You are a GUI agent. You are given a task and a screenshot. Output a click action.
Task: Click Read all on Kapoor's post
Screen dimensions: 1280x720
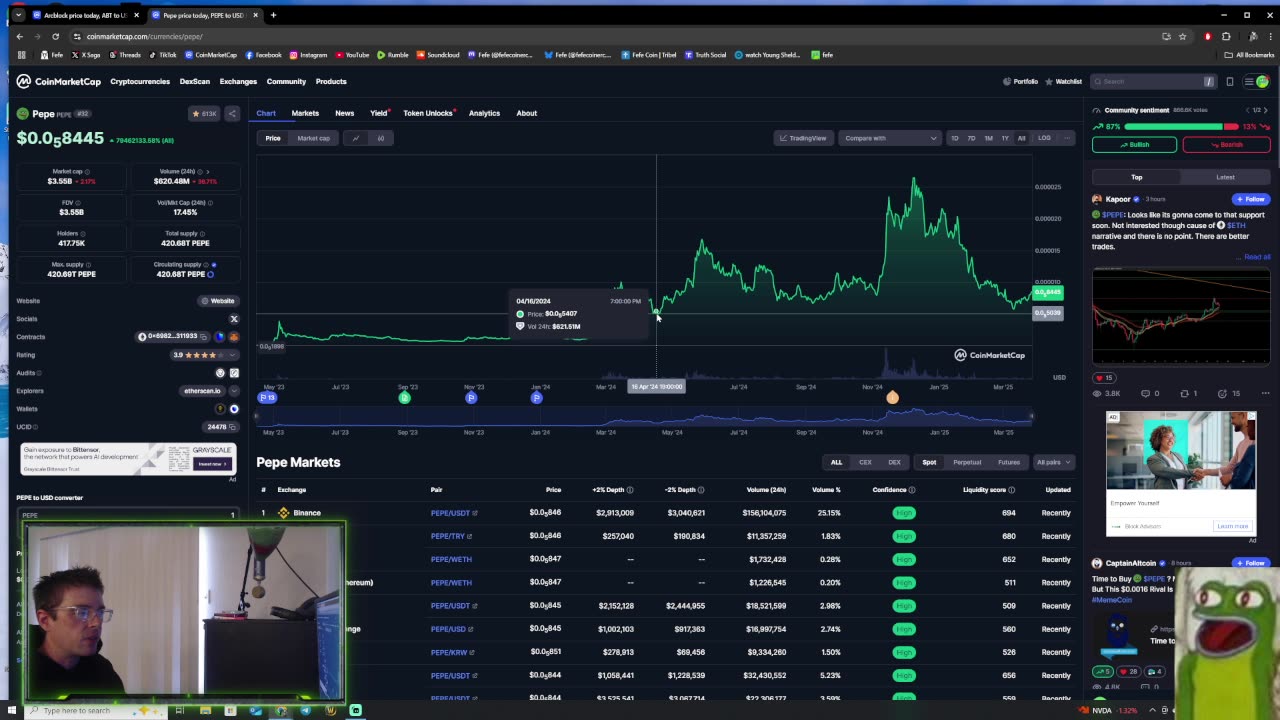click(x=1257, y=257)
